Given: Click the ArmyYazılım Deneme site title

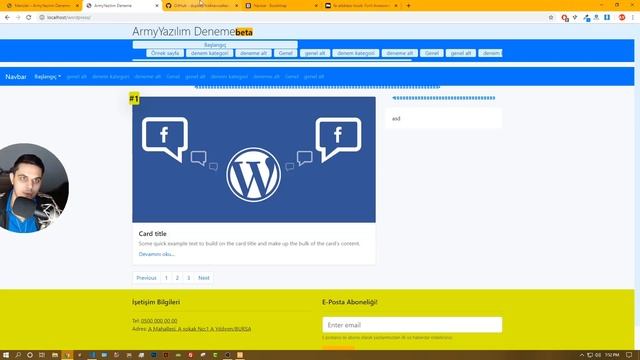Looking at the screenshot, I should point(183,31).
